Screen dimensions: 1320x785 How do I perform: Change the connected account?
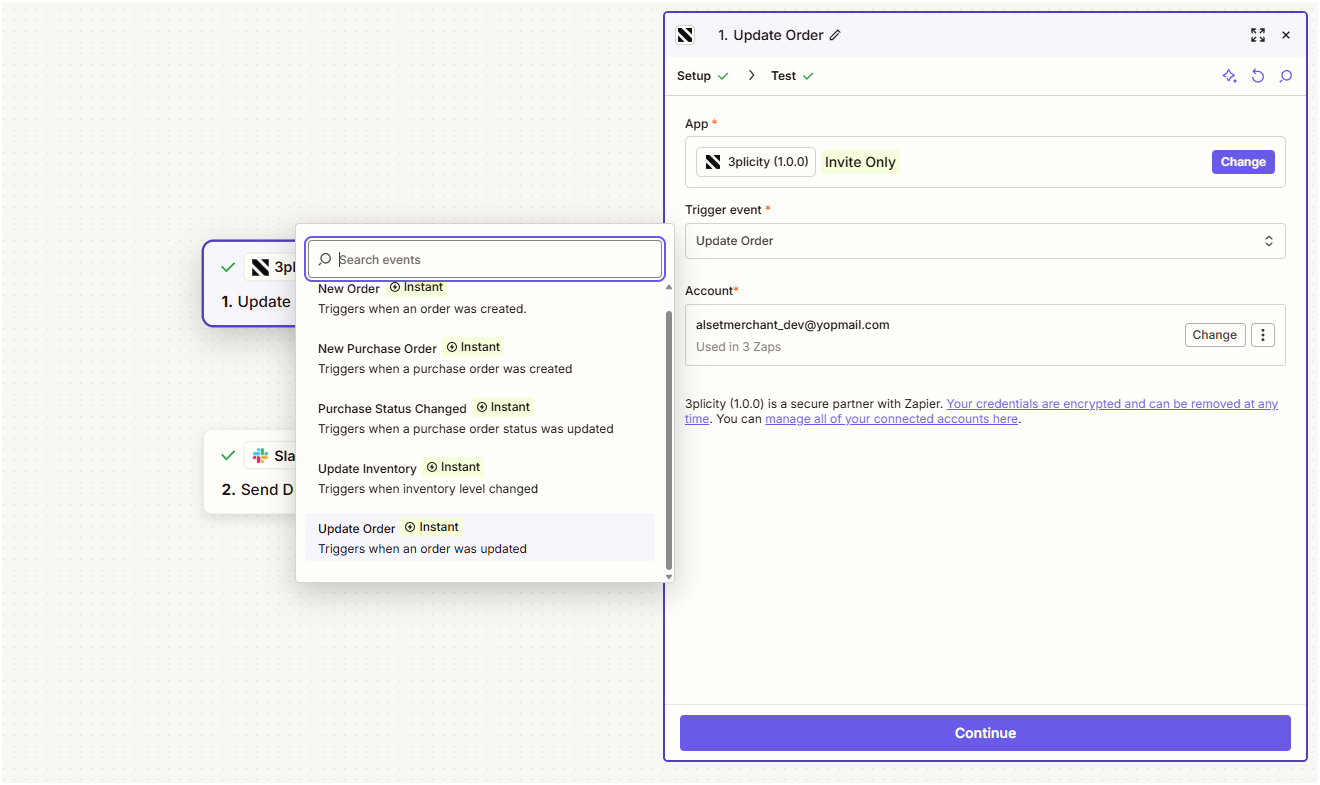[1215, 335]
